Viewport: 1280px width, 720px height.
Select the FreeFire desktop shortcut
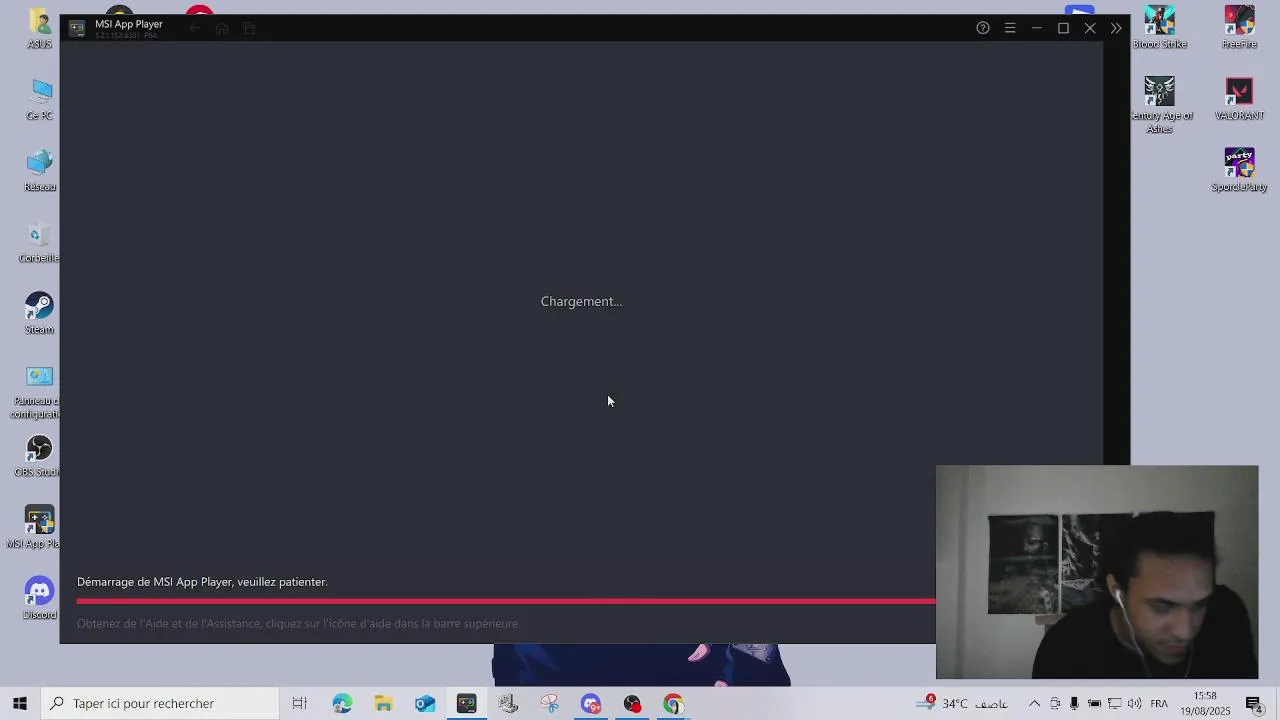tap(1239, 28)
